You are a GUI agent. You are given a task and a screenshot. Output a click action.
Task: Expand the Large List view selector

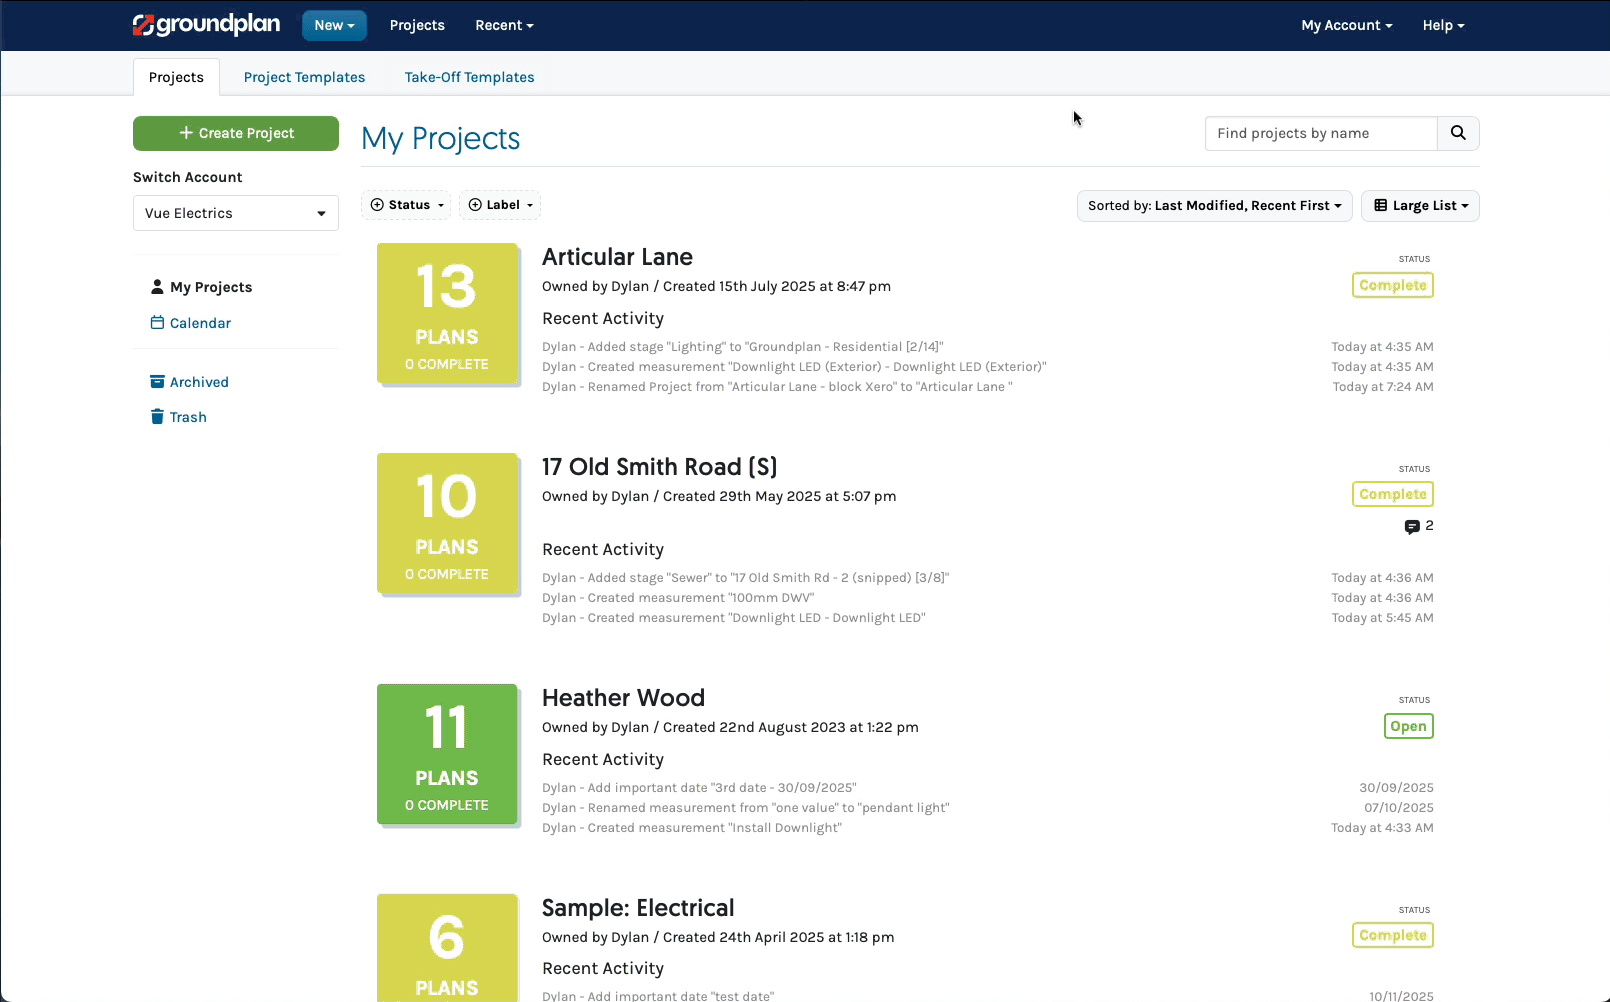coord(1420,206)
